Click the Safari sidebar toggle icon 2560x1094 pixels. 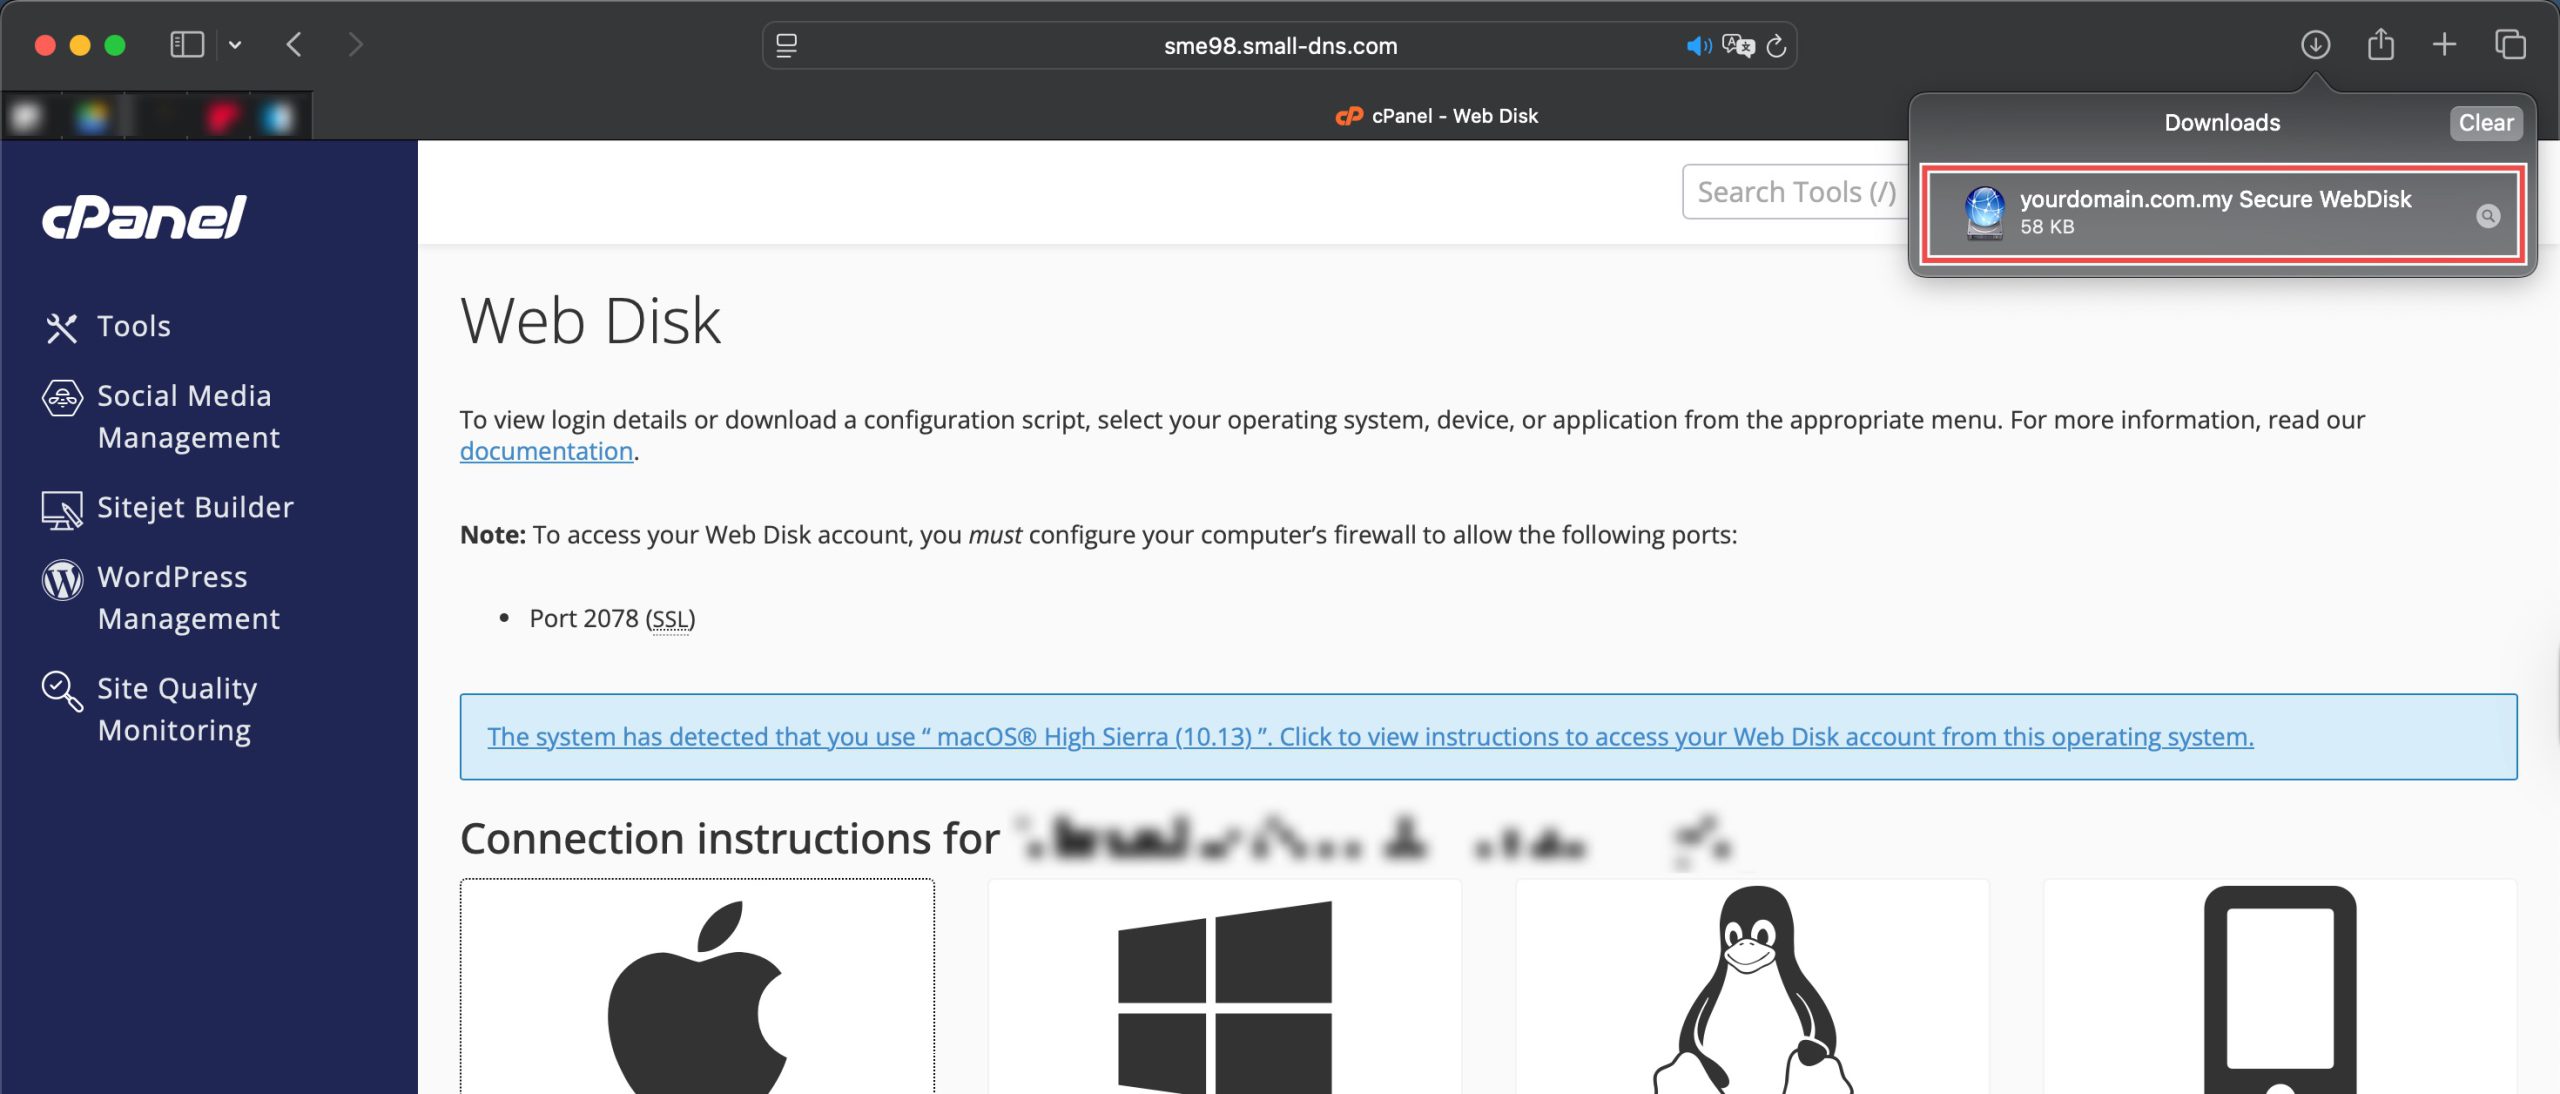pyautogui.click(x=187, y=45)
